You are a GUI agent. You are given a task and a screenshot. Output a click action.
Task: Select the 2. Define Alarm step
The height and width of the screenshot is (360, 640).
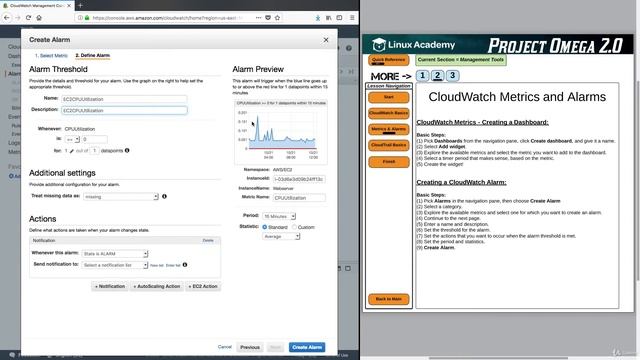(93, 56)
